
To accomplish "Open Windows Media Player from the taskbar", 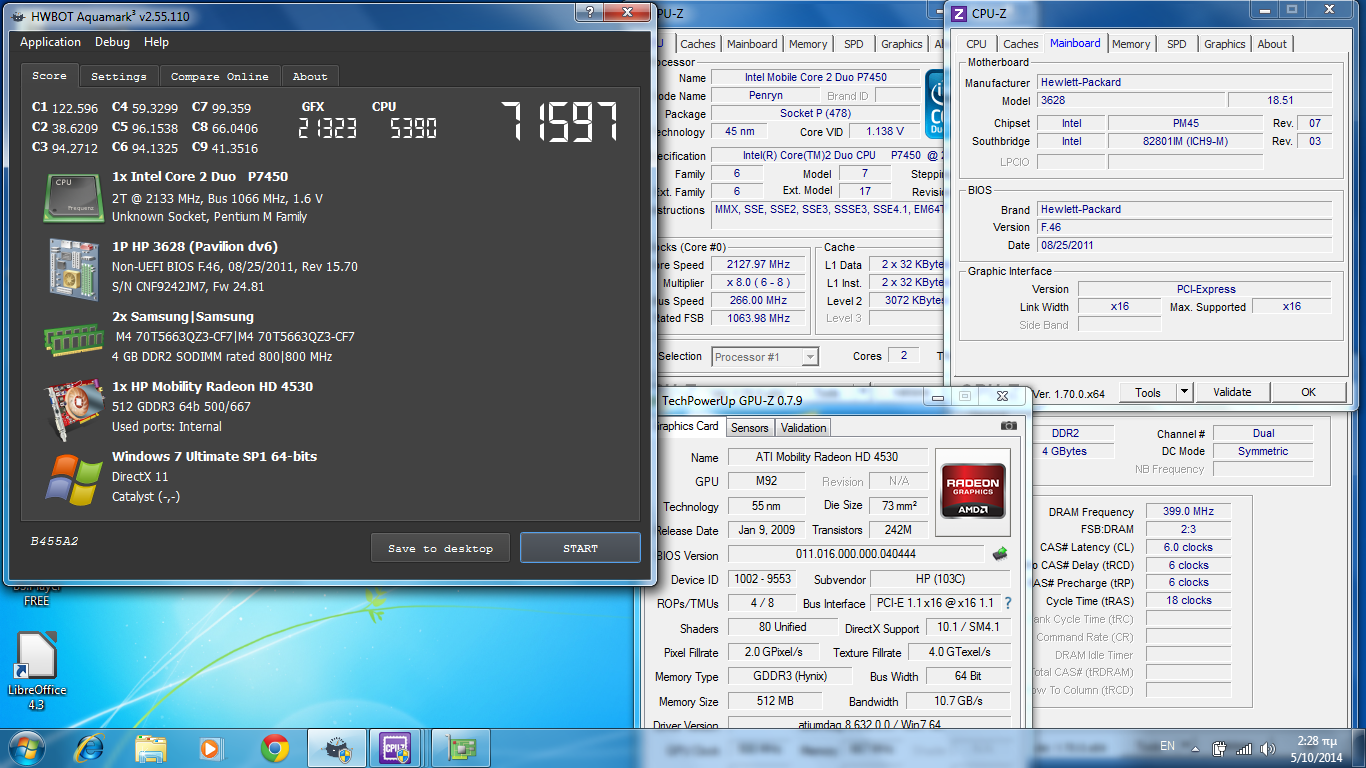I will (x=211, y=747).
